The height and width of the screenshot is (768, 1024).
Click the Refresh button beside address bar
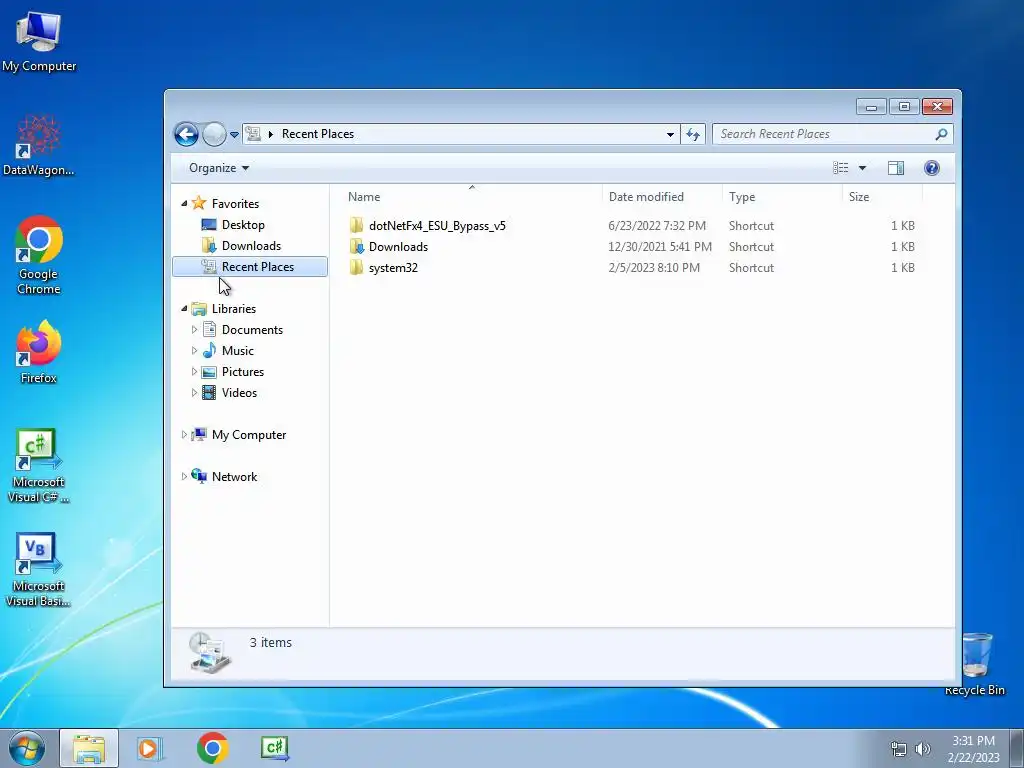tap(693, 135)
